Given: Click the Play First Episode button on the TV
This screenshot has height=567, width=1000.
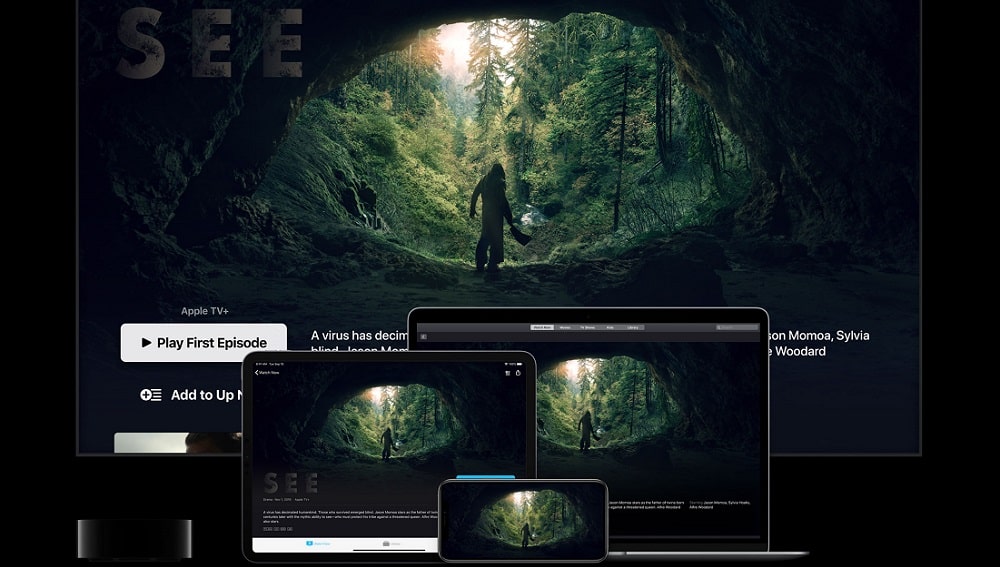Looking at the screenshot, I should click(203, 342).
